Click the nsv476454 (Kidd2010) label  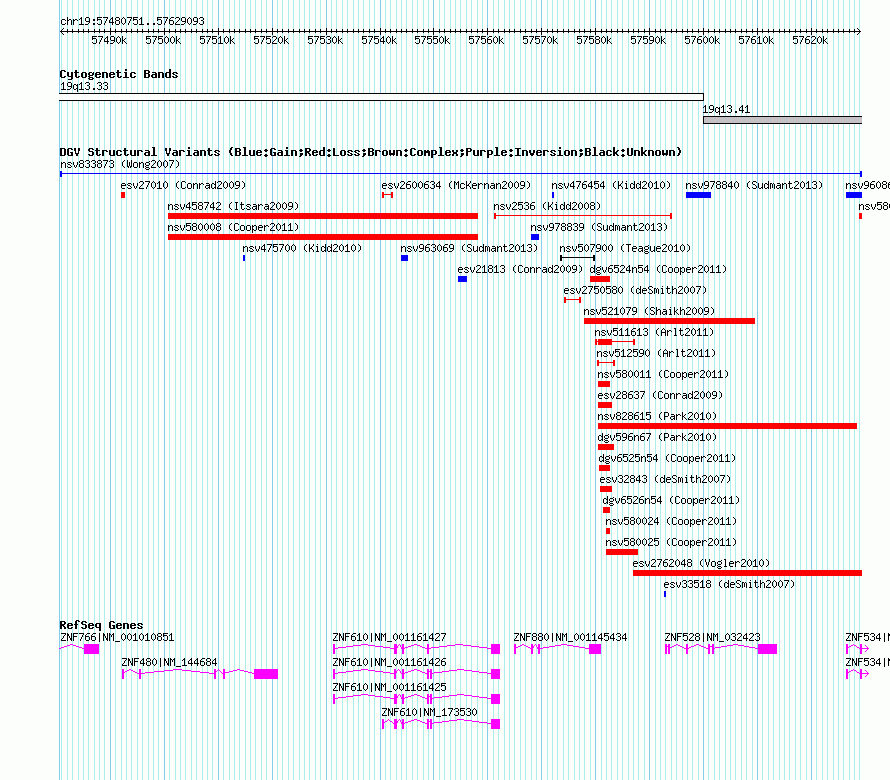point(611,186)
